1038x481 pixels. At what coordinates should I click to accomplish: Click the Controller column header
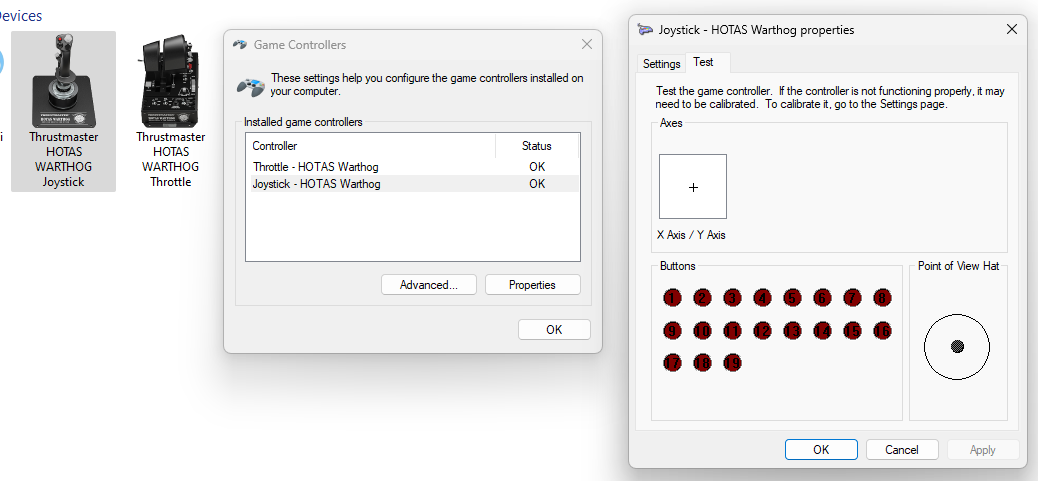click(x=371, y=146)
